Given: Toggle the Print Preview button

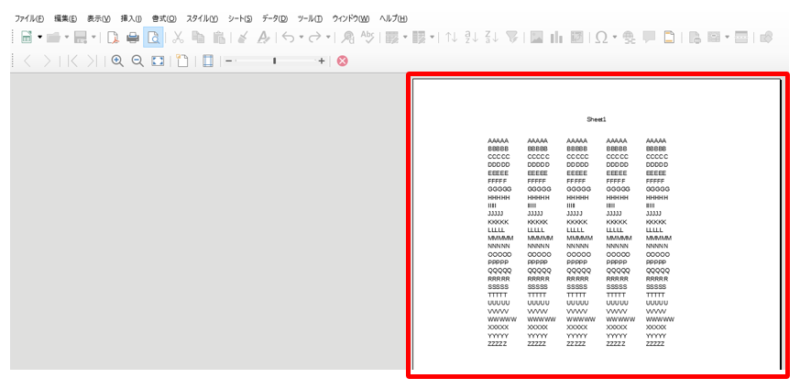Looking at the screenshot, I should [x=153, y=37].
